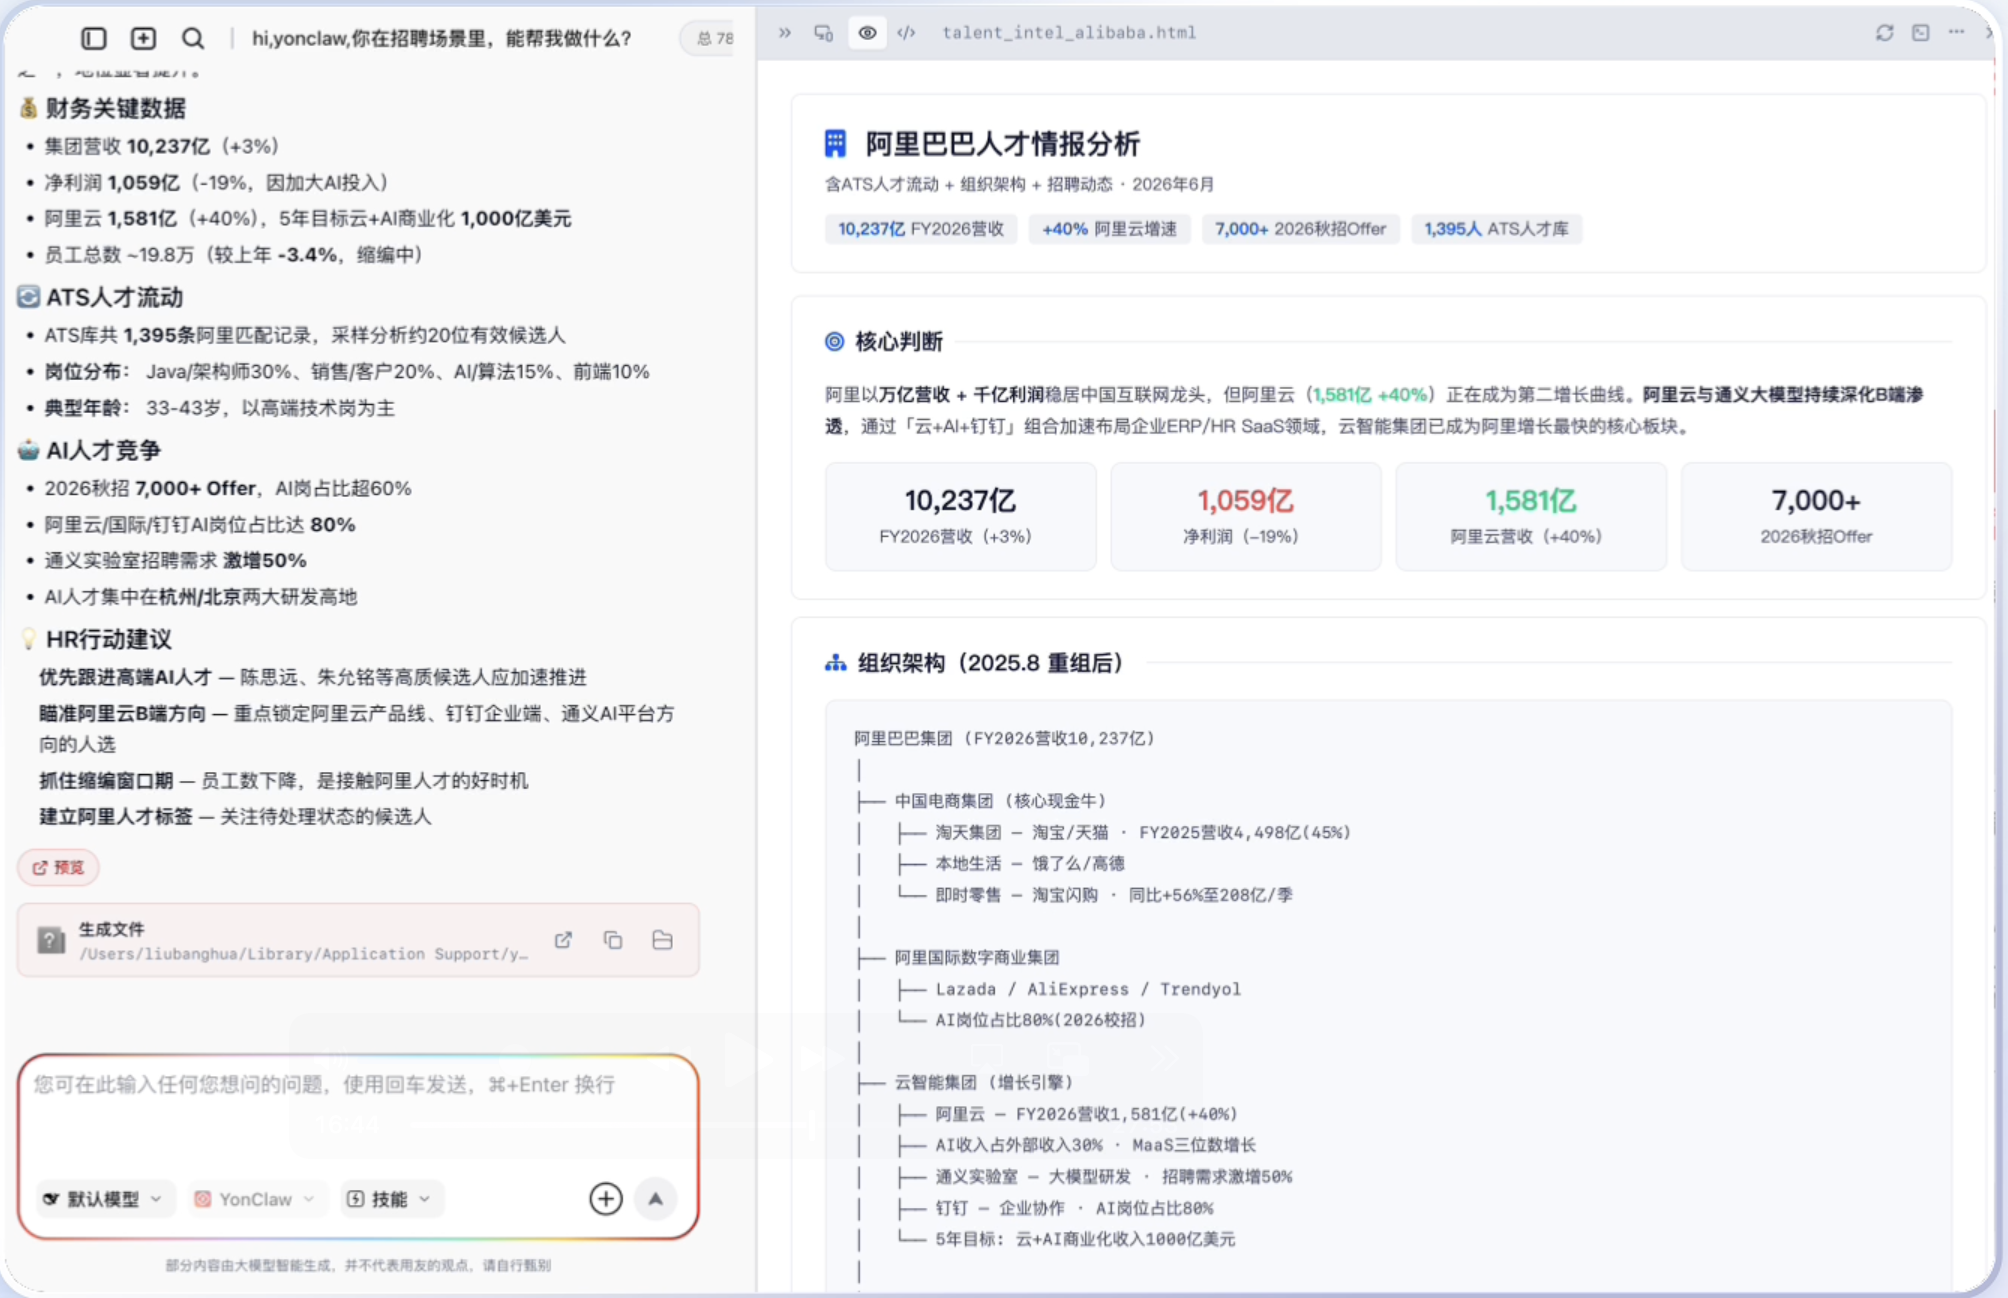
Task: Reveal generated file in folder
Action: [x=662, y=940]
